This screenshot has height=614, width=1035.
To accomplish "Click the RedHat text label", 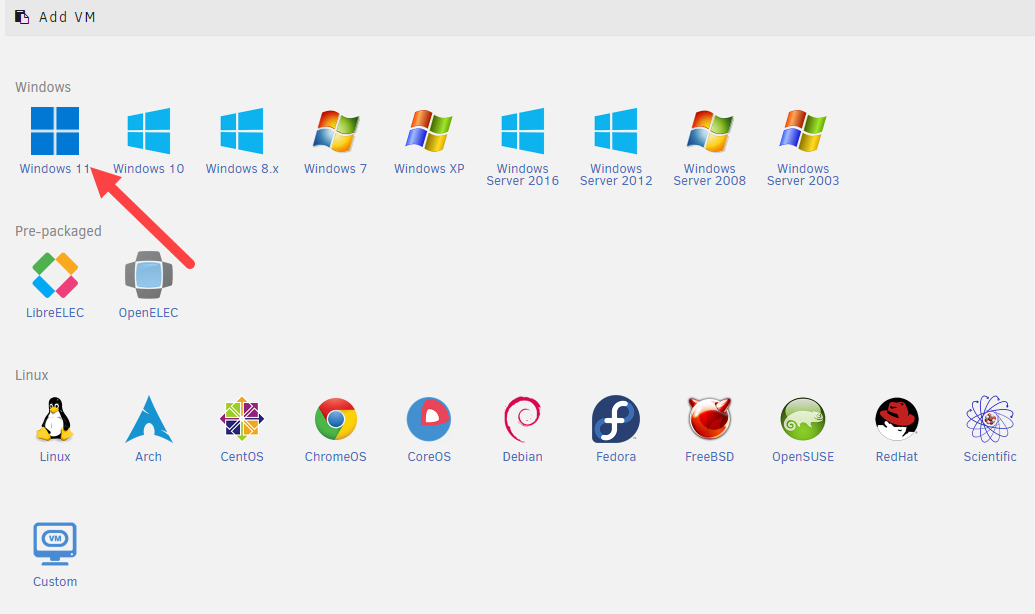I will pyautogui.click(x=896, y=457).
